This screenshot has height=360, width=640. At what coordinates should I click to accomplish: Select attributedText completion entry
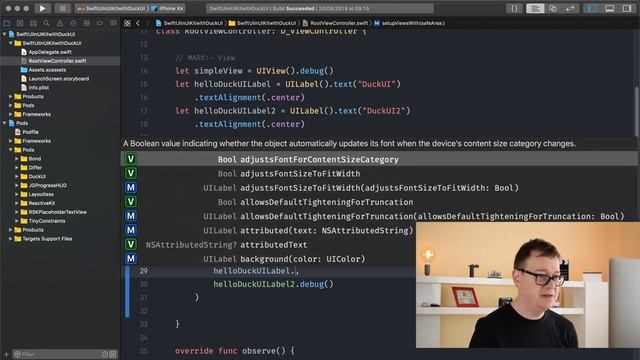pyautogui.click(x=269, y=244)
